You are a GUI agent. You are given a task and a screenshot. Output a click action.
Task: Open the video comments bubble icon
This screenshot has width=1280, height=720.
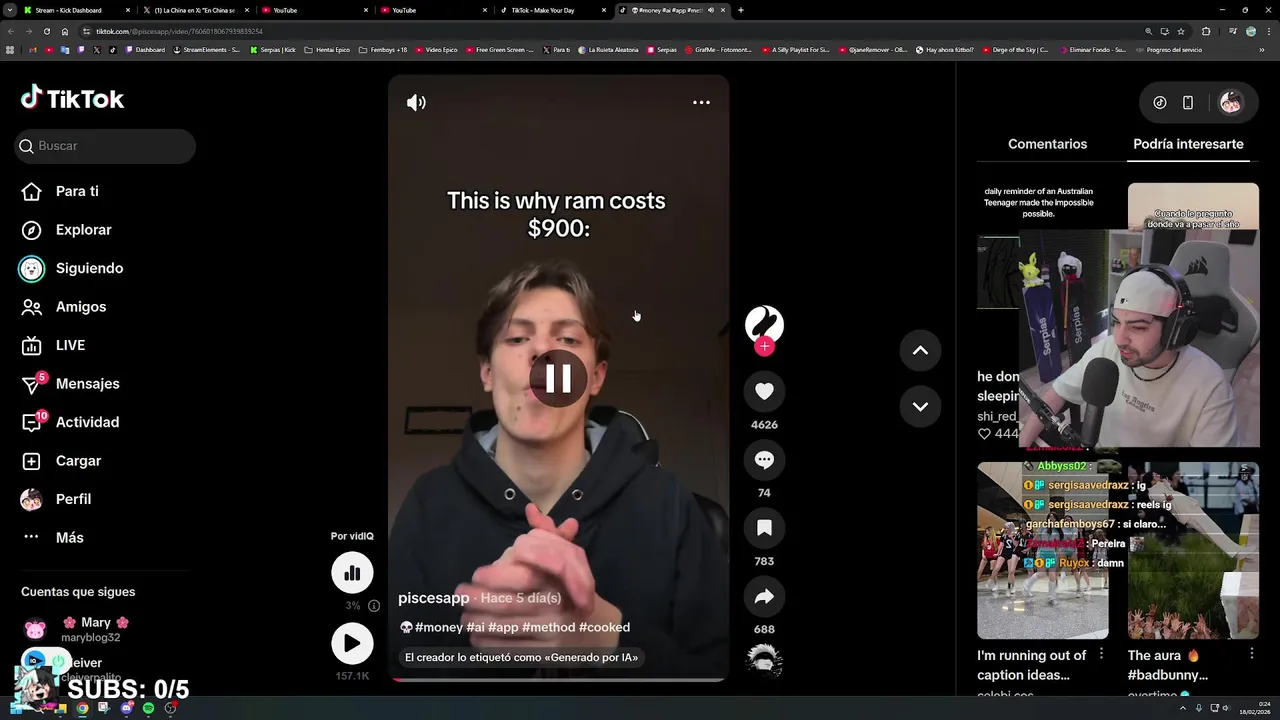pos(764,460)
